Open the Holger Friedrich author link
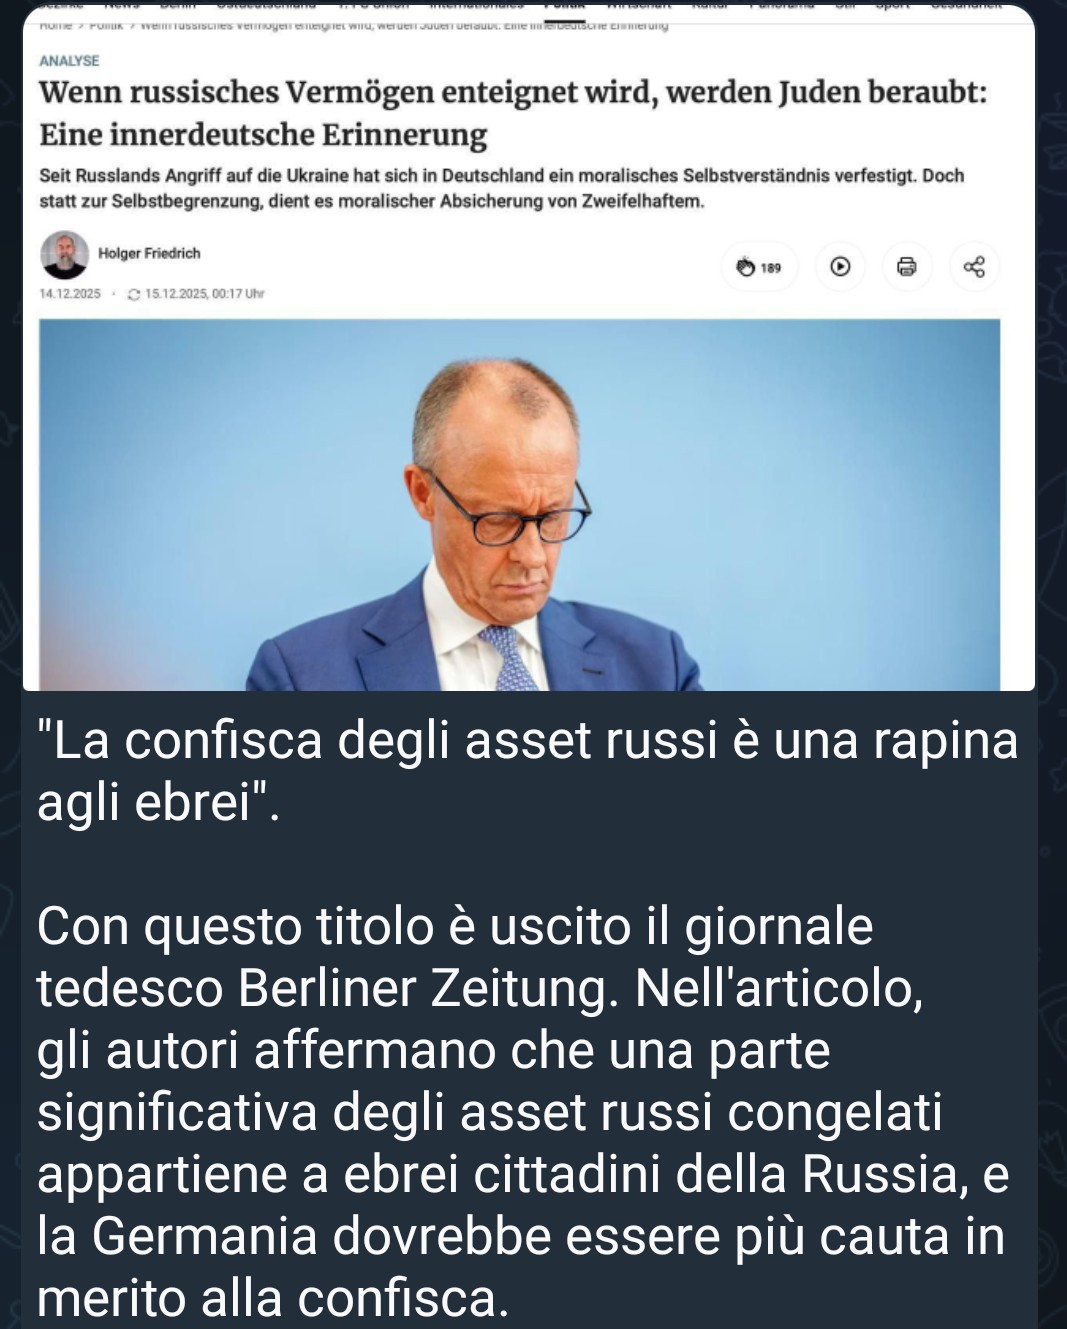Image resolution: width=1067 pixels, height=1329 pixels. pos(149,253)
